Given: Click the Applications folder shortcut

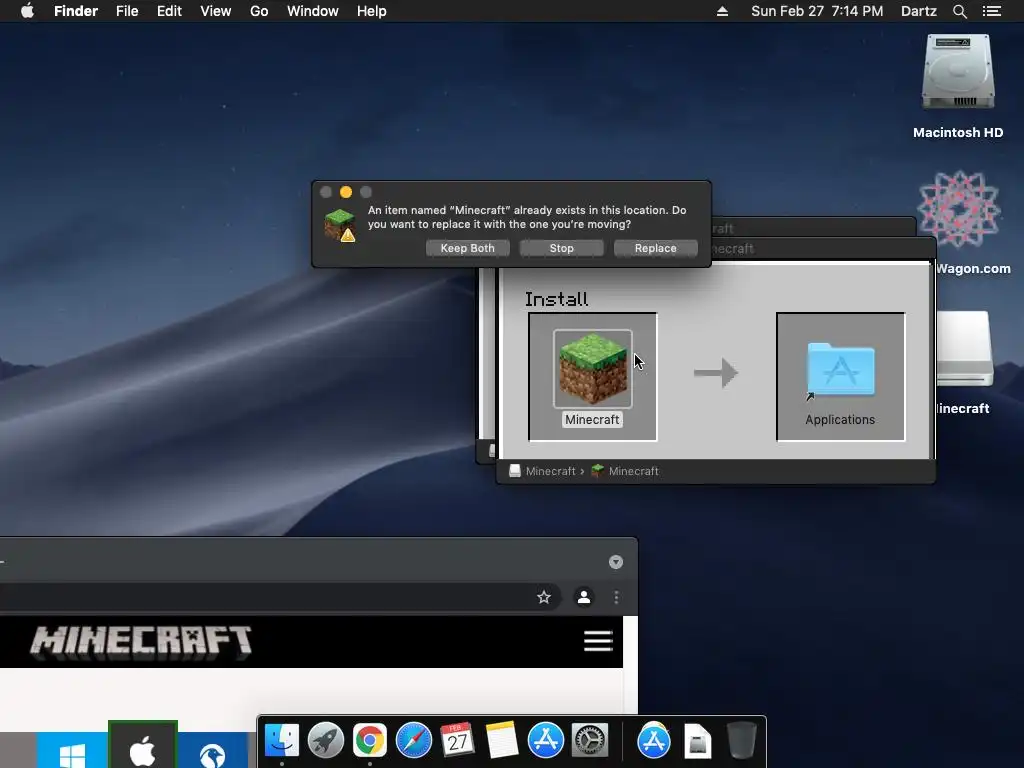Looking at the screenshot, I should (840, 370).
